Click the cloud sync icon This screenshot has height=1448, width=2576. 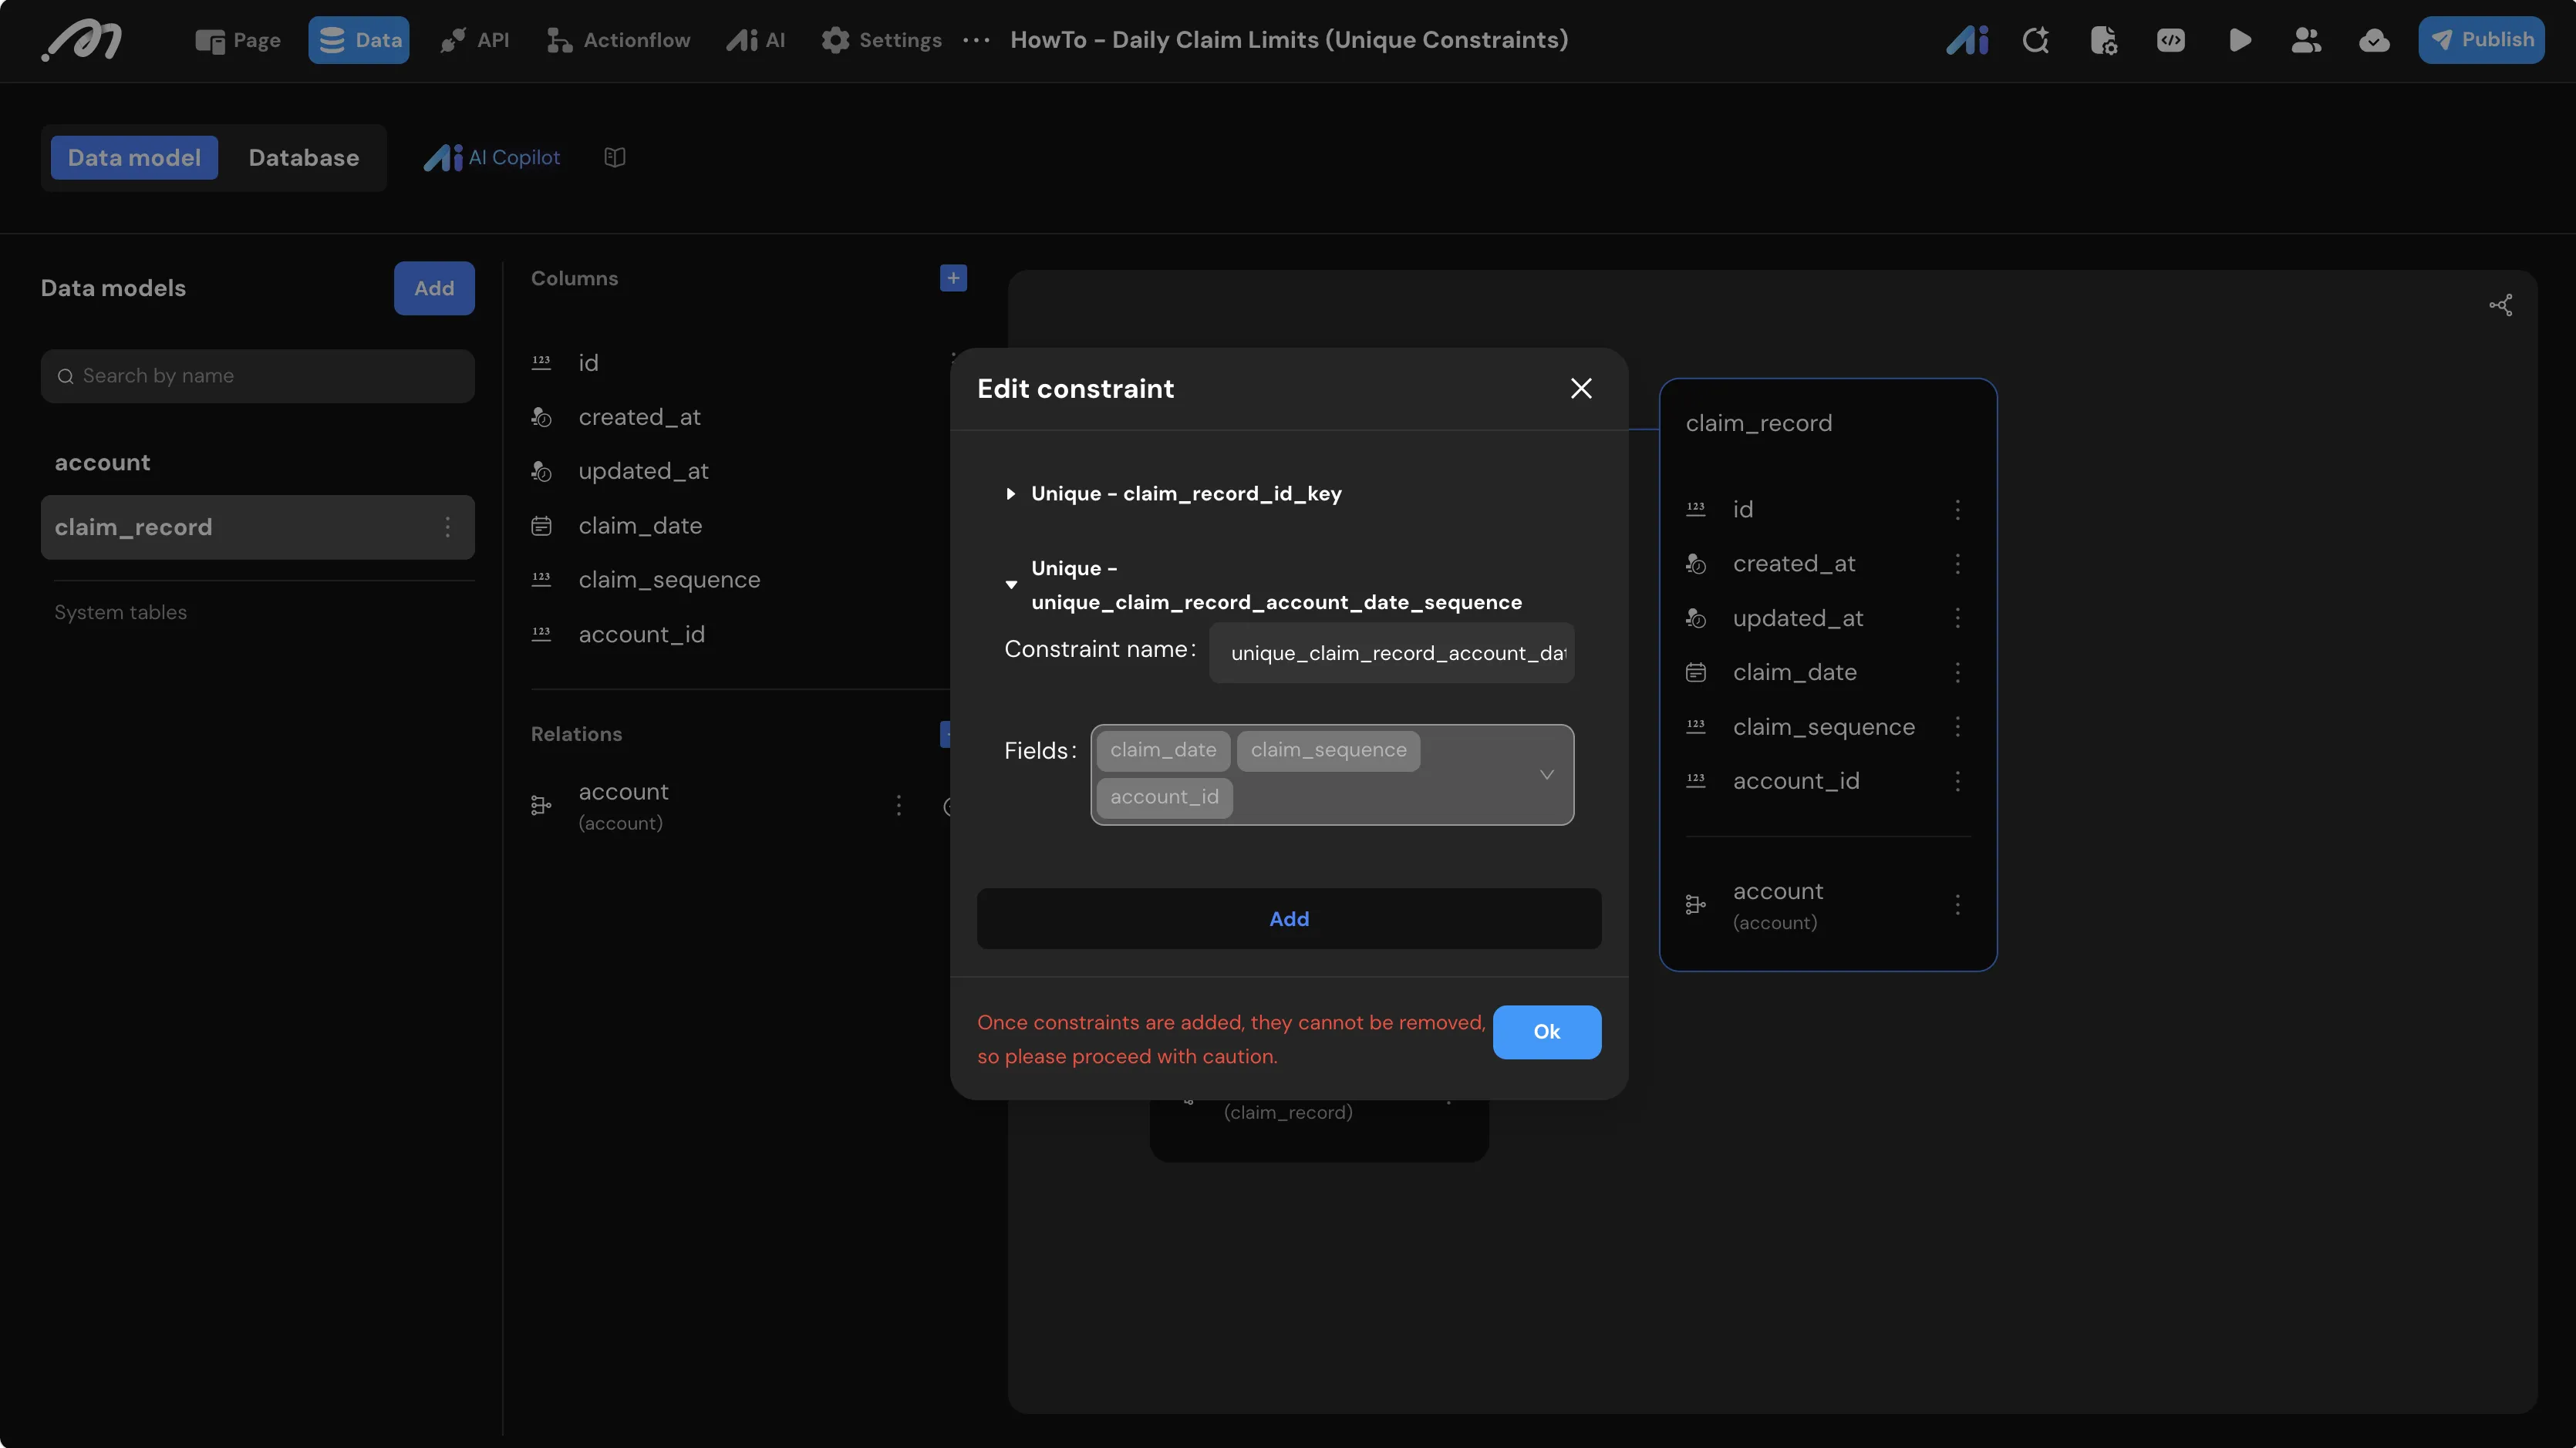(x=2374, y=40)
